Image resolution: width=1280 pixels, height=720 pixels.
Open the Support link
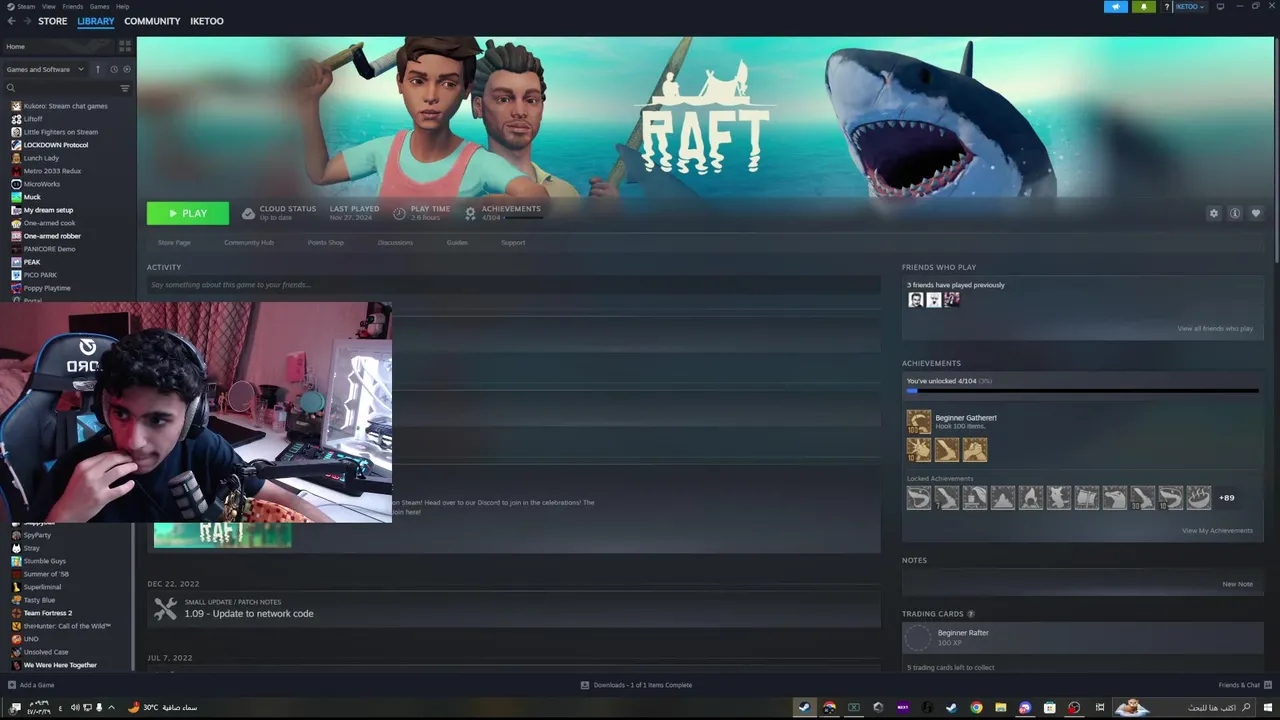point(513,242)
